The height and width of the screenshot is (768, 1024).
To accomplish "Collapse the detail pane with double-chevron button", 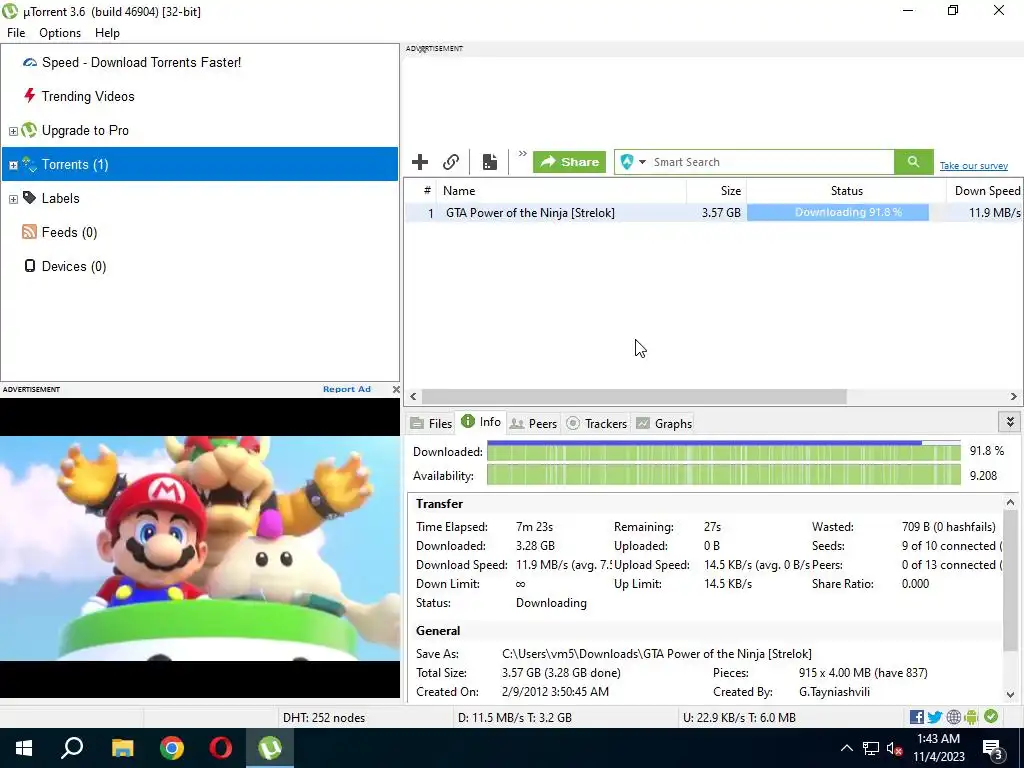I will [x=1010, y=422].
